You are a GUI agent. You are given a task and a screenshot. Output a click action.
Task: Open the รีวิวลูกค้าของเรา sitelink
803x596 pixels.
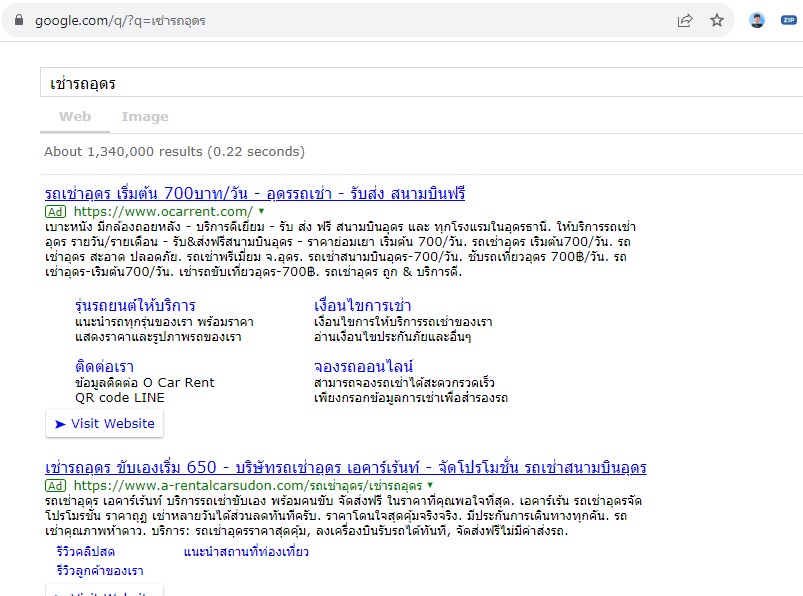pos(100,570)
